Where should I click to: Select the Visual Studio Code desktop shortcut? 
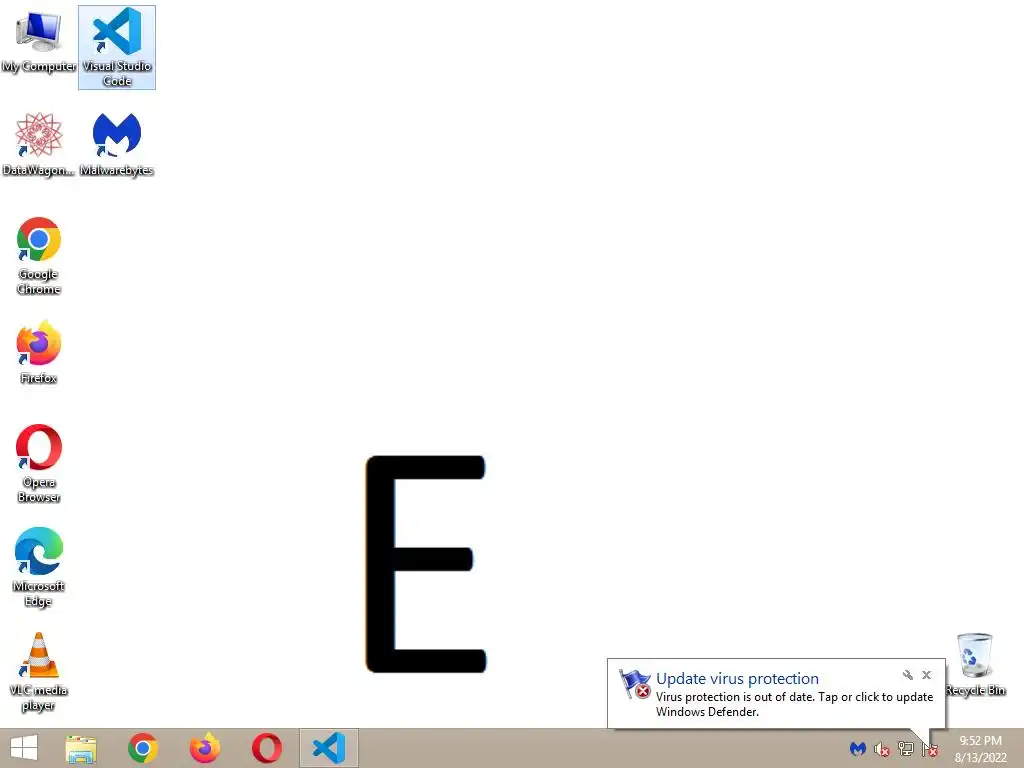(x=117, y=48)
